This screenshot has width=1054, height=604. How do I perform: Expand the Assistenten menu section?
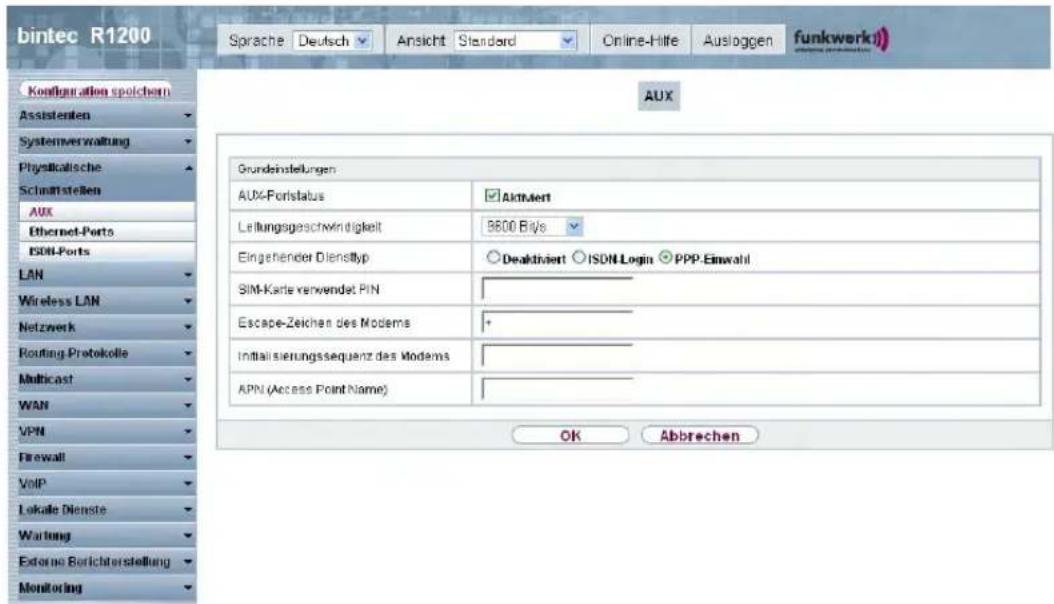(106, 116)
